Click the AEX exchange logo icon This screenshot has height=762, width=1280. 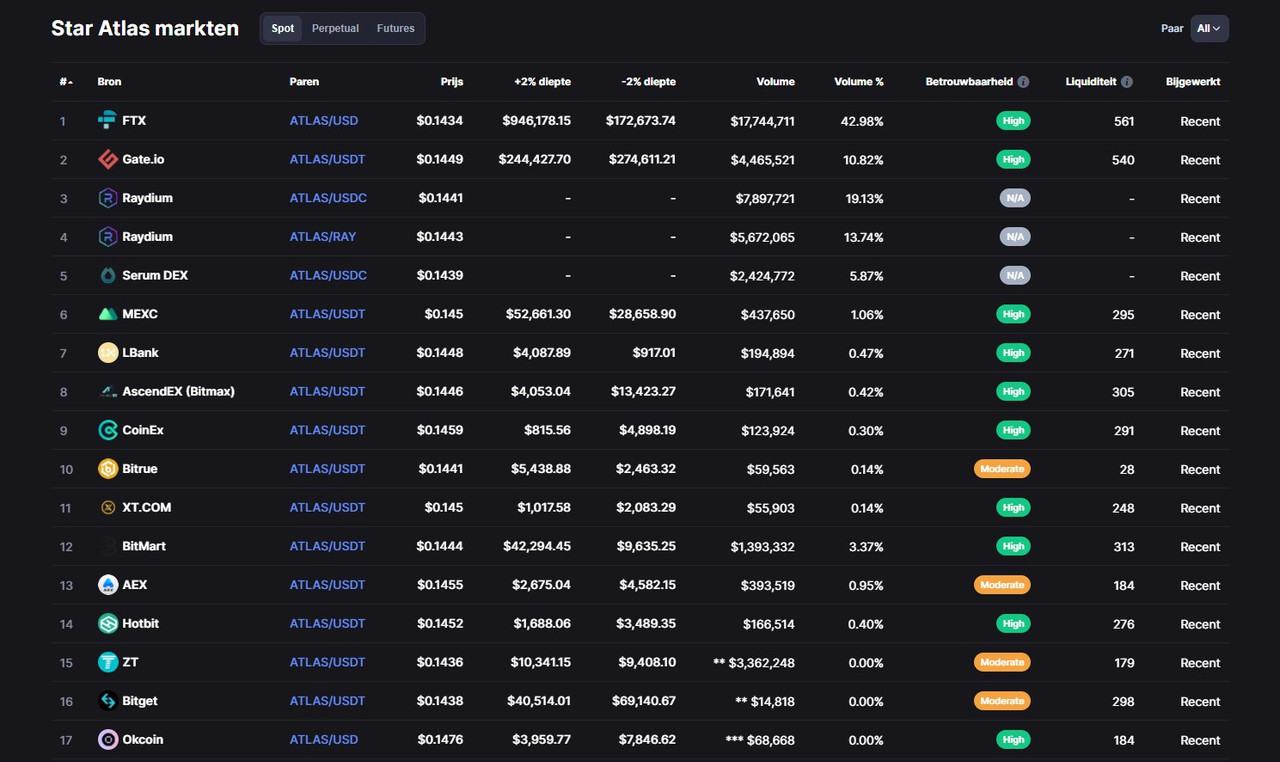(x=107, y=585)
